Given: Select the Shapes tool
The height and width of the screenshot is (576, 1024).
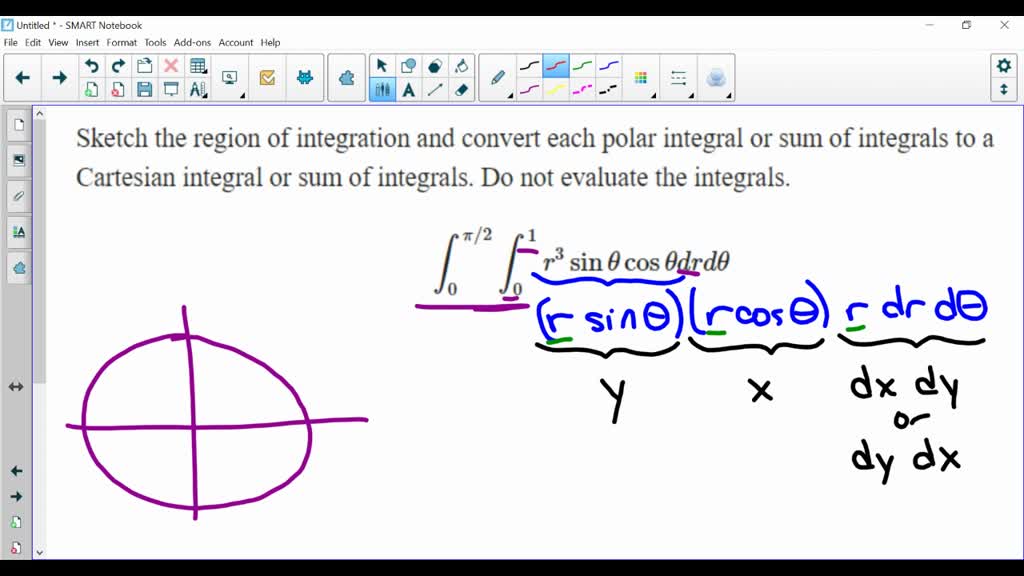Looking at the screenshot, I should (408, 63).
